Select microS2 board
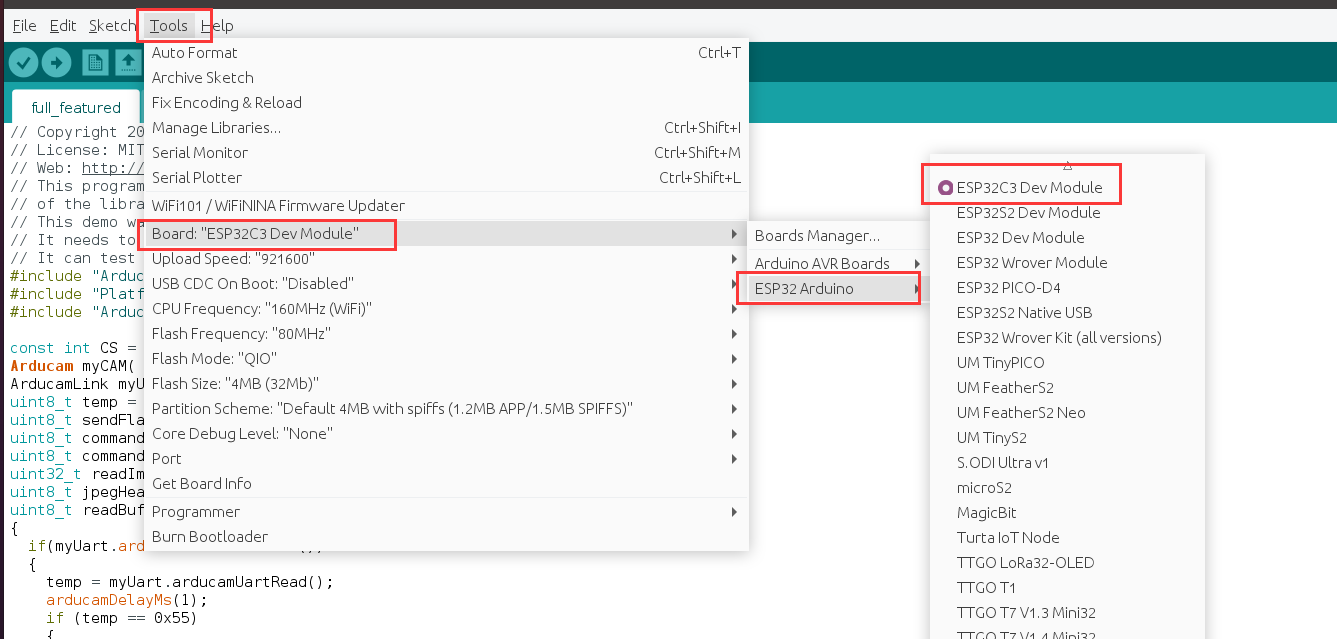 [x=1067, y=487]
